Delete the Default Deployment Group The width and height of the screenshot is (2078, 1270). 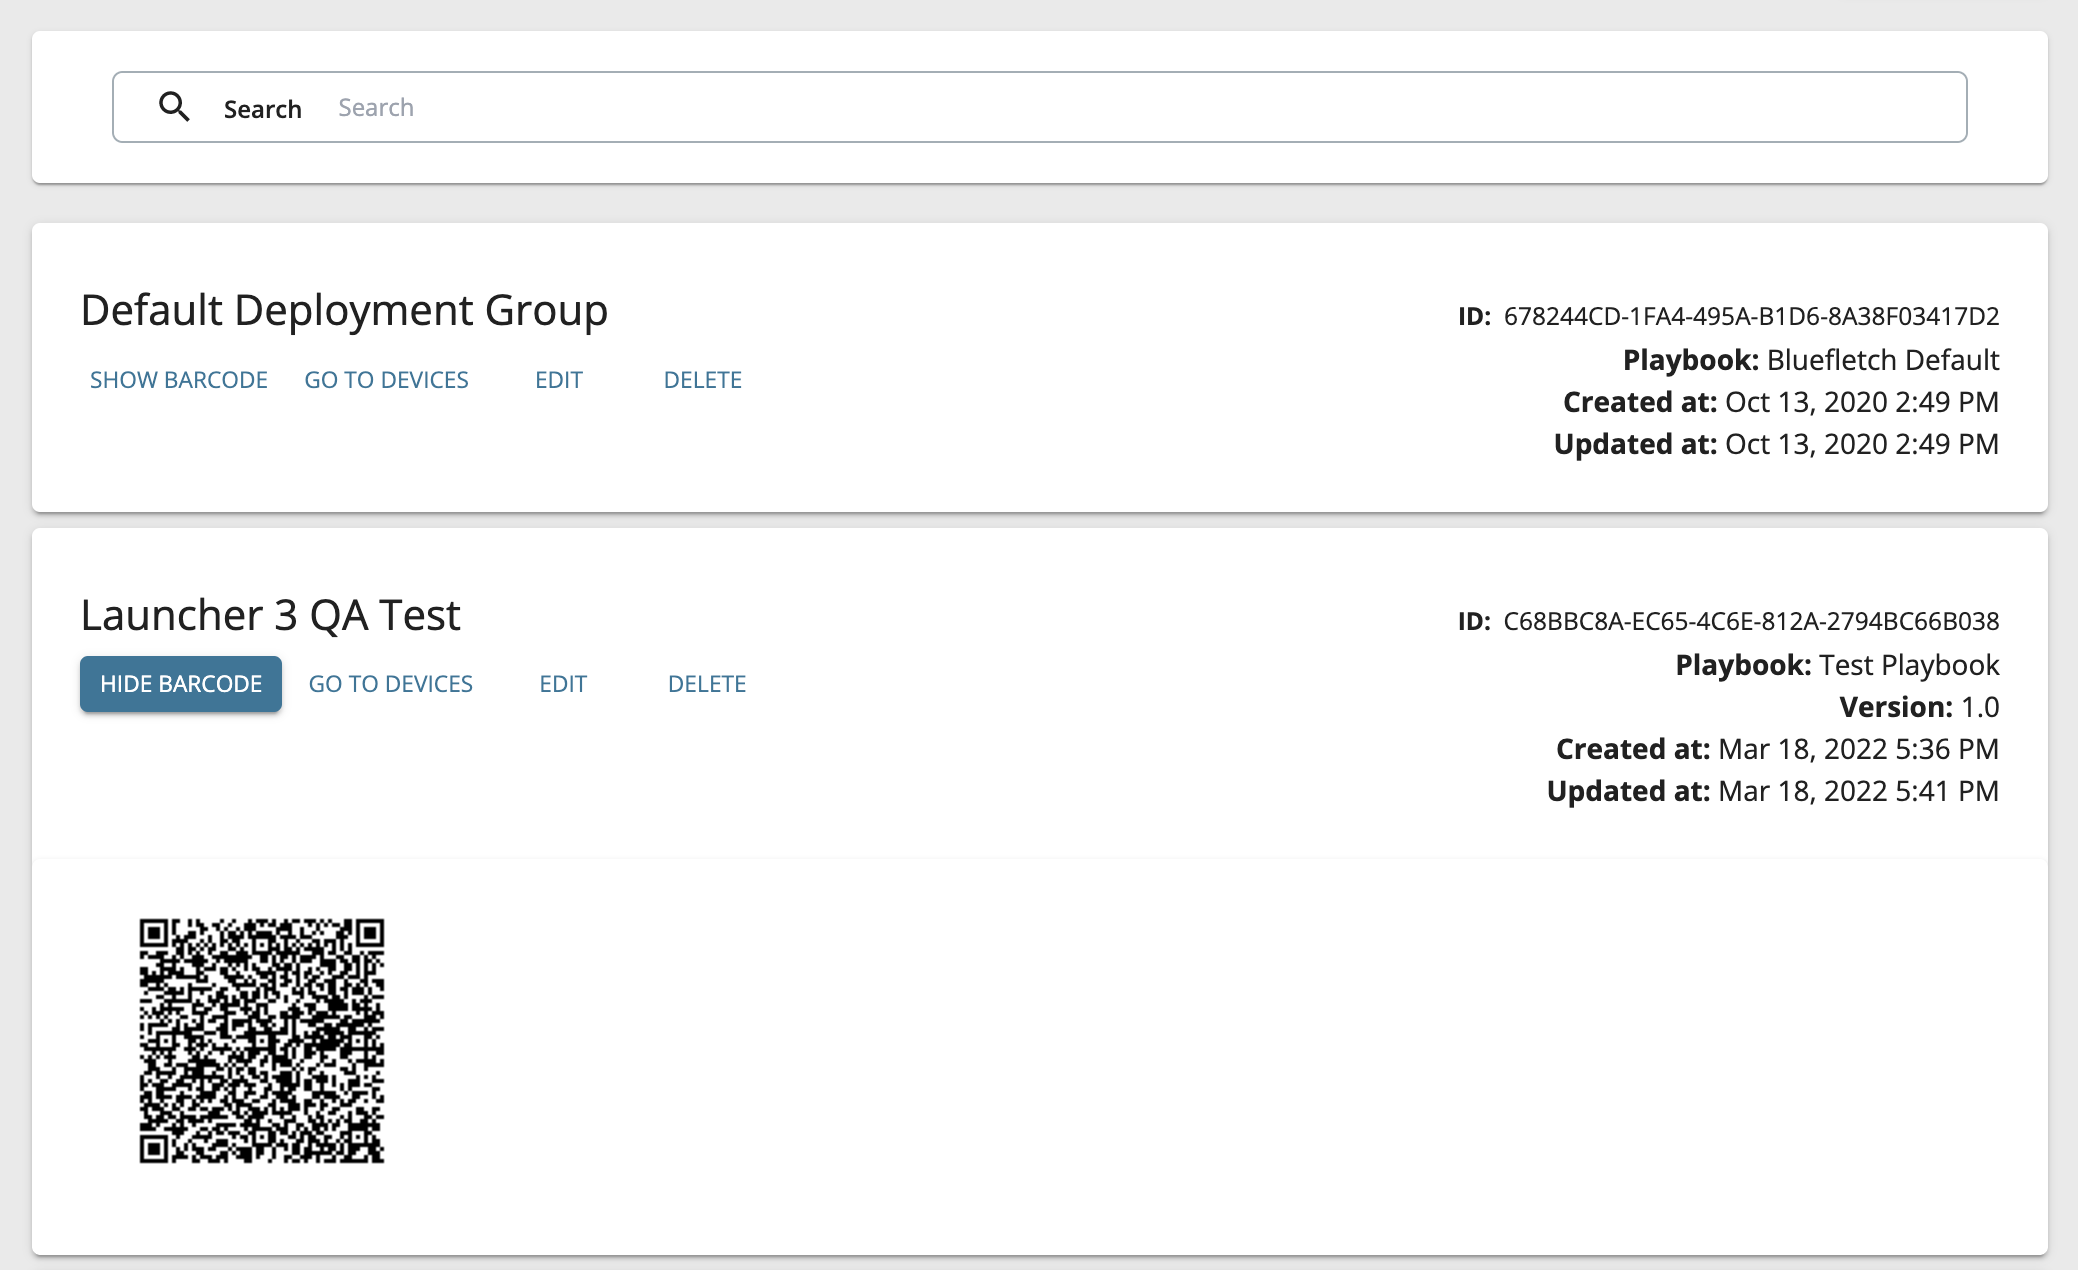point(702,380)
